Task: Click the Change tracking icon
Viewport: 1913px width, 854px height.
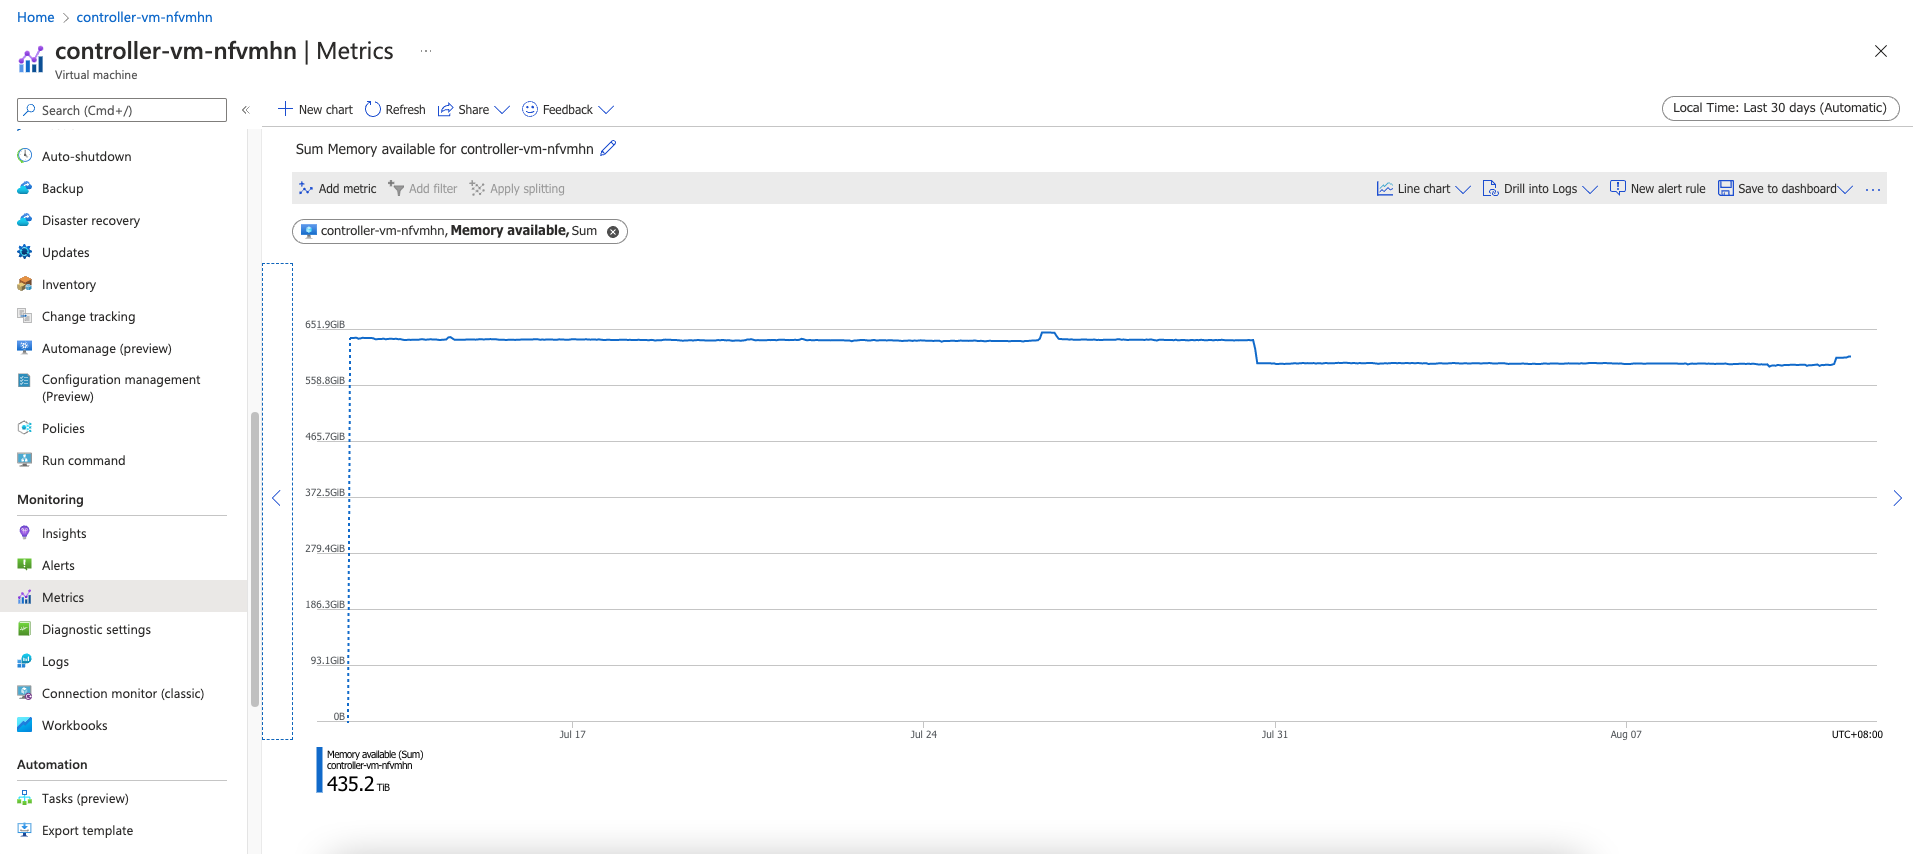Action: click(x=25, y=316)
